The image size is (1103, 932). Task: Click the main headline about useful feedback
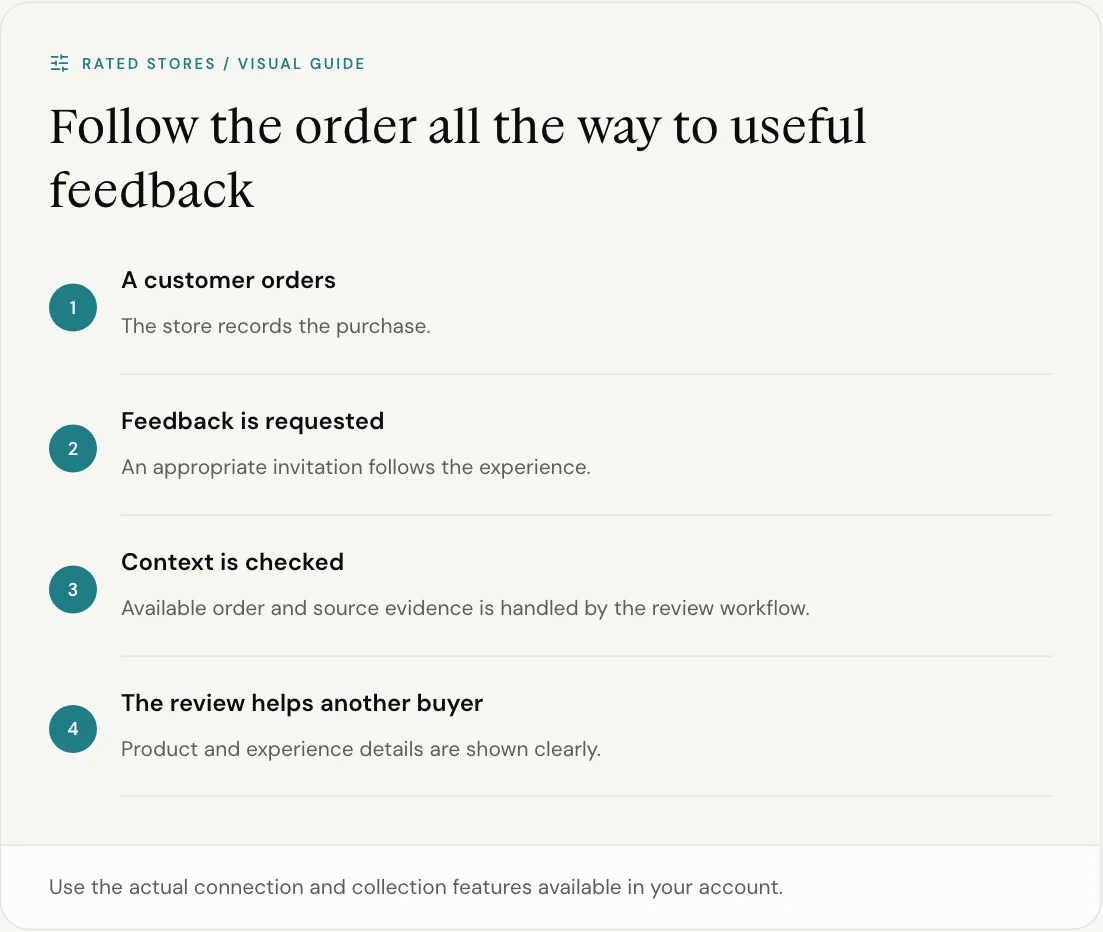[458, 158]
